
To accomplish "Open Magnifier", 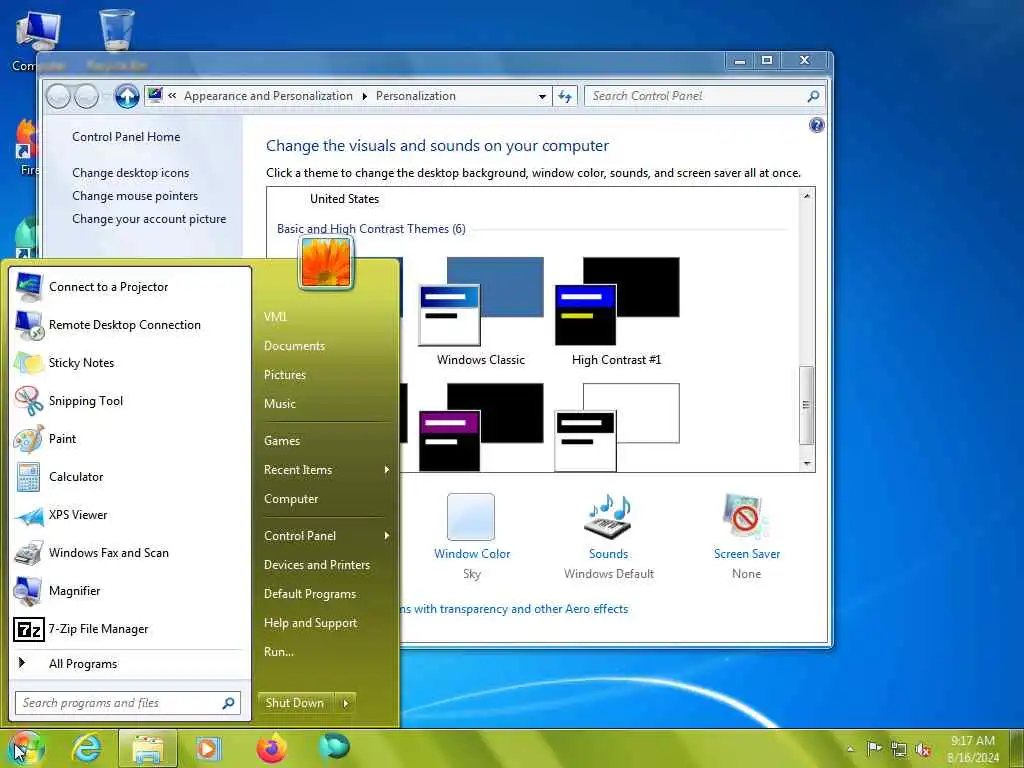I will 129,590.
